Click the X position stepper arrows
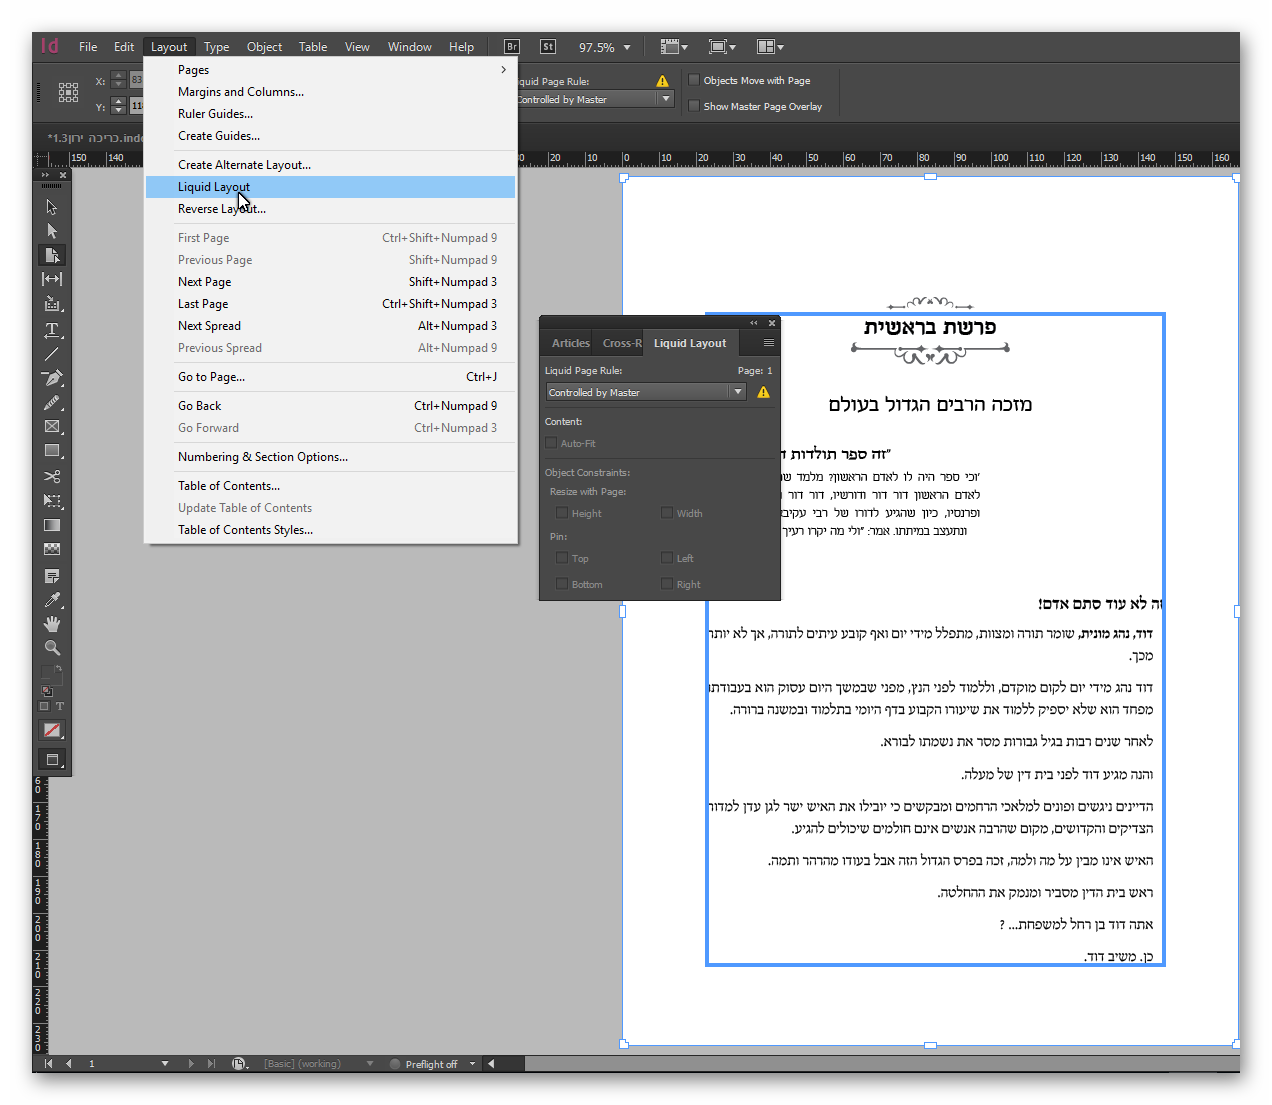 [x=118, y=80]
